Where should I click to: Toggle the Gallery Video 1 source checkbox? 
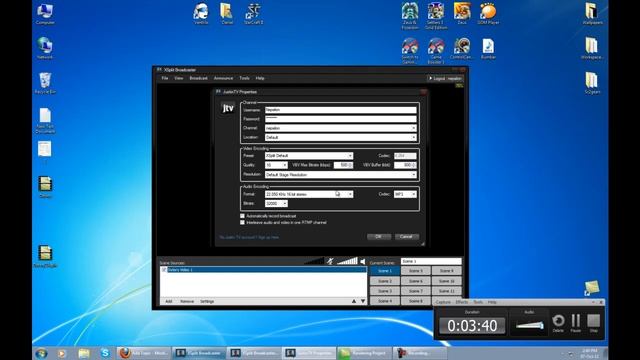[x=164, y=270]
